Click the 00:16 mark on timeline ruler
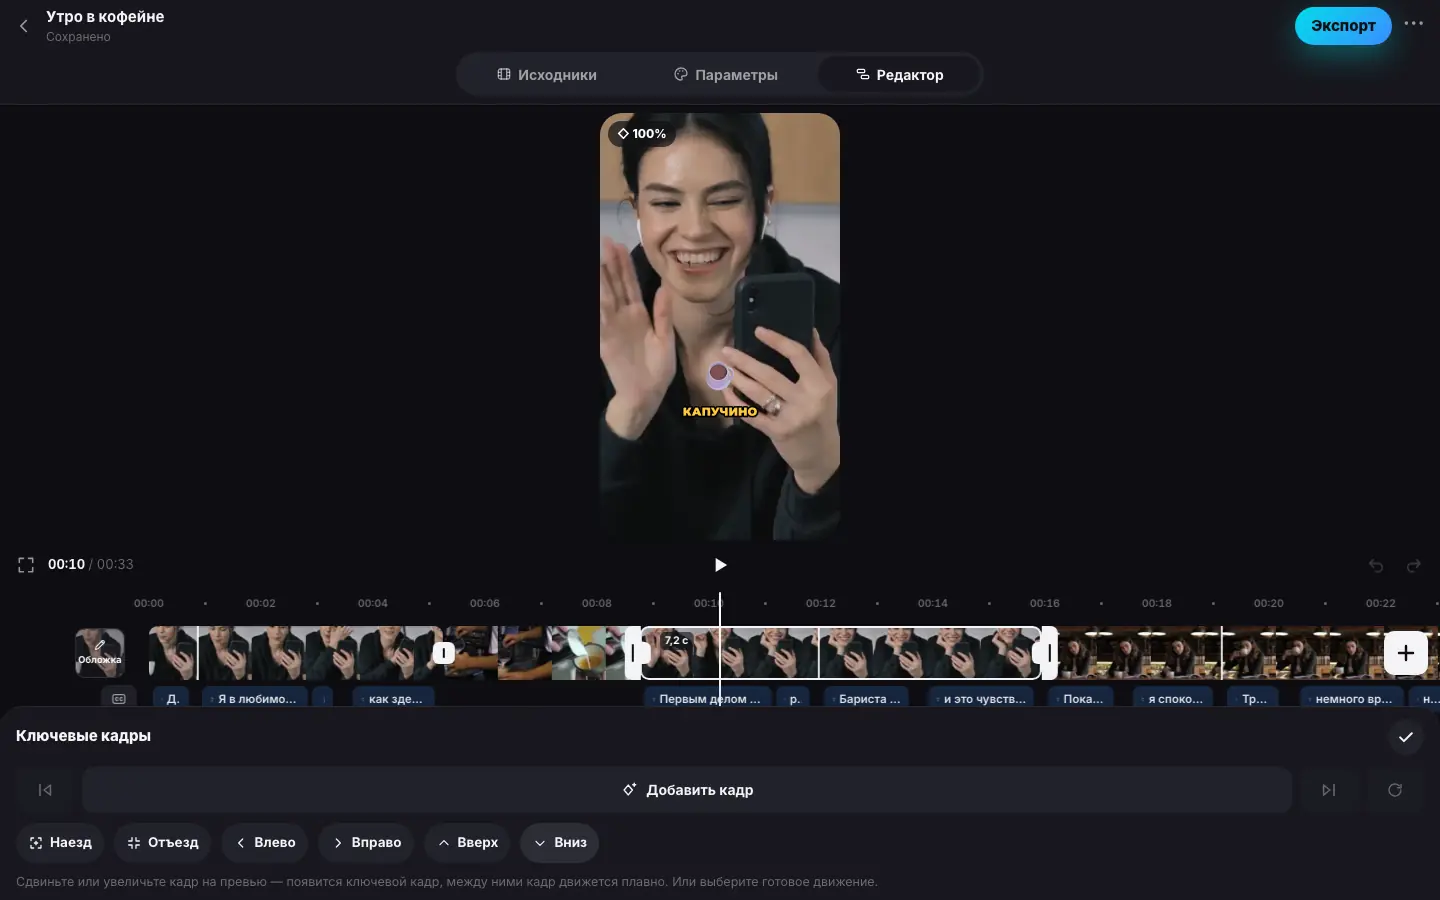The width and height of the screenshot is (1440, 900). tap(1045, 604)
